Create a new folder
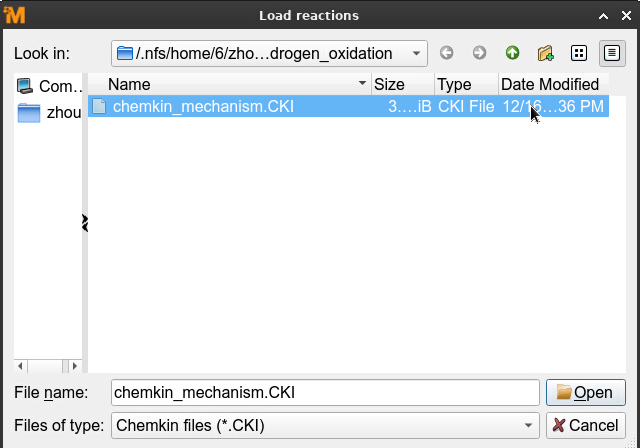This screenshot has height=448, width=640. pyautogui.click(x=545, y=53)
